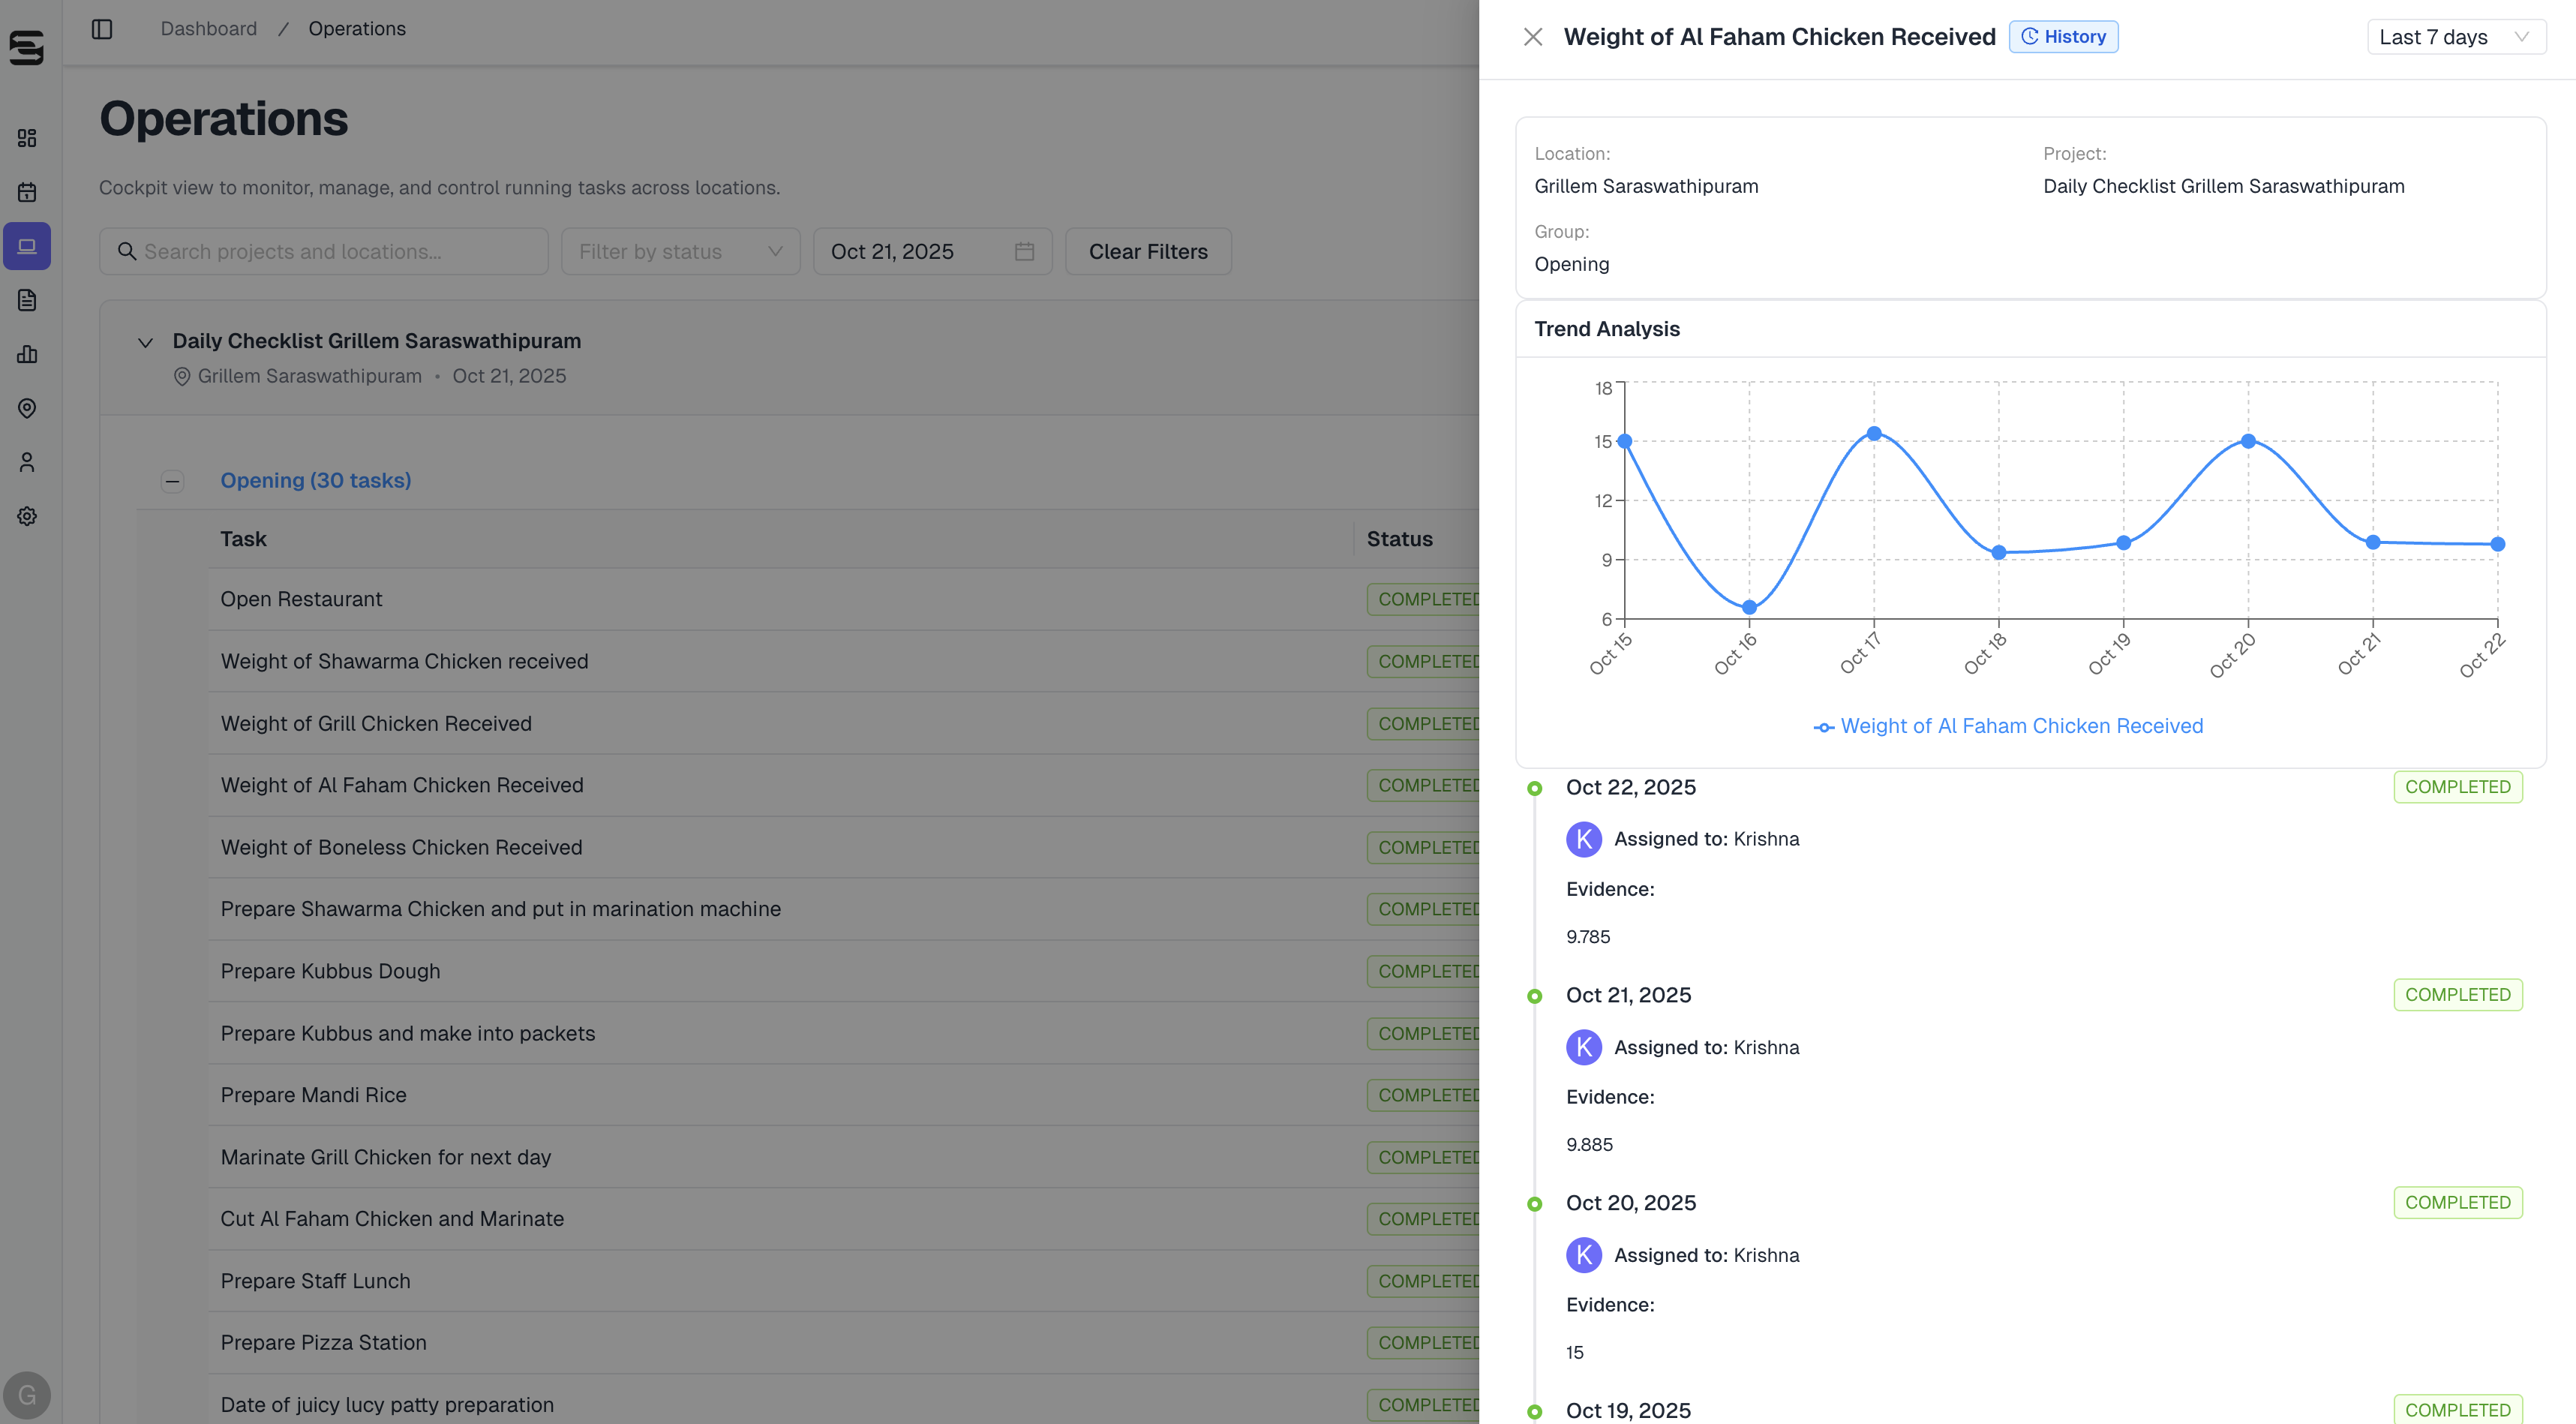Open the Filter by status dropdown

click(680, 252)
